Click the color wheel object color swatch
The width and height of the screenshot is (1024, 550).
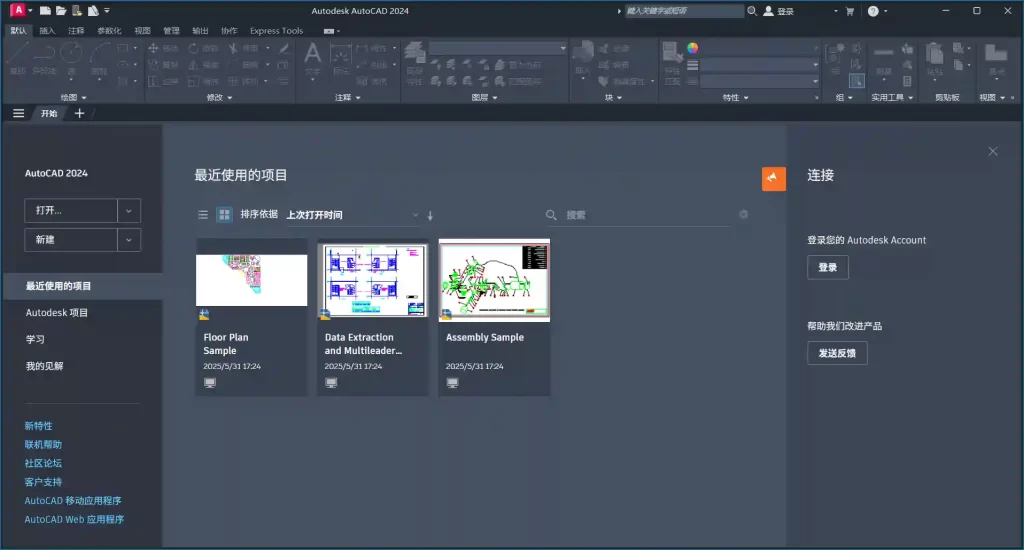(692, 47)
